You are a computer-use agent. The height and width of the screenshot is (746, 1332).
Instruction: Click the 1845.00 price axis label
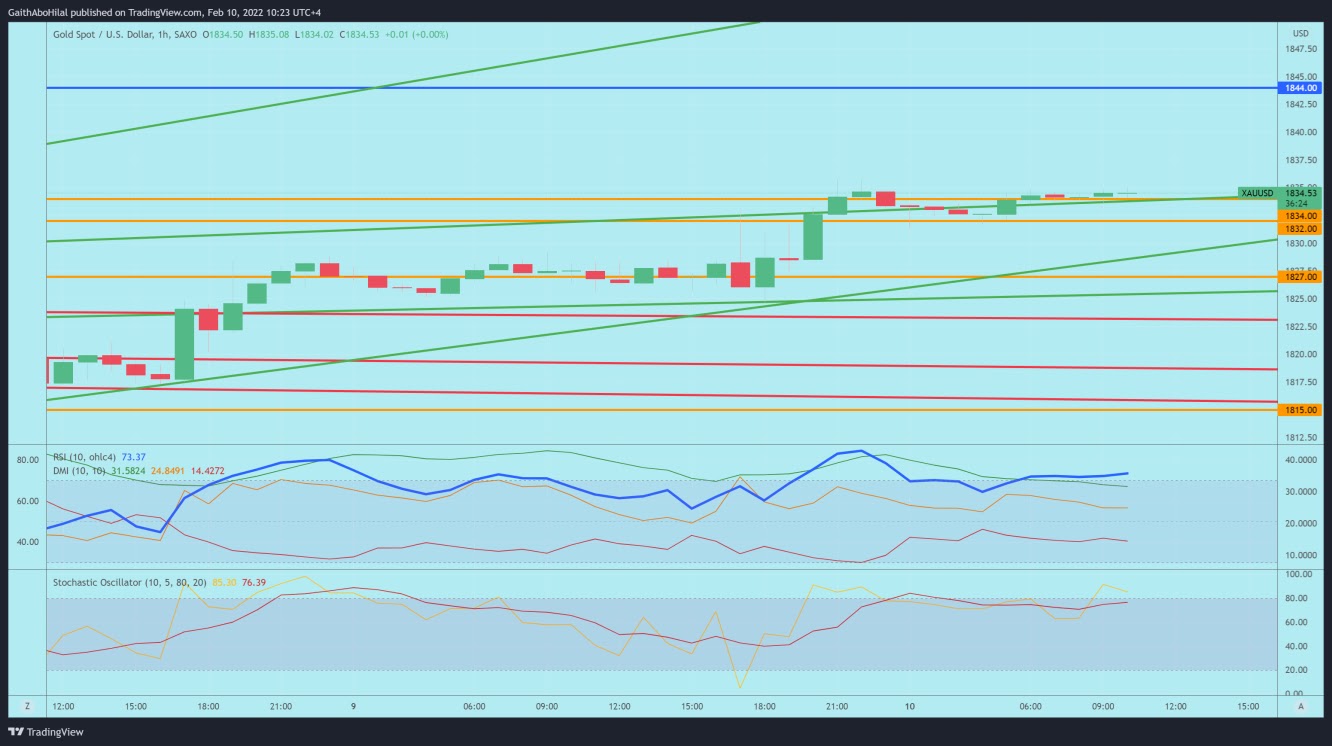(x=1299, y=76)
